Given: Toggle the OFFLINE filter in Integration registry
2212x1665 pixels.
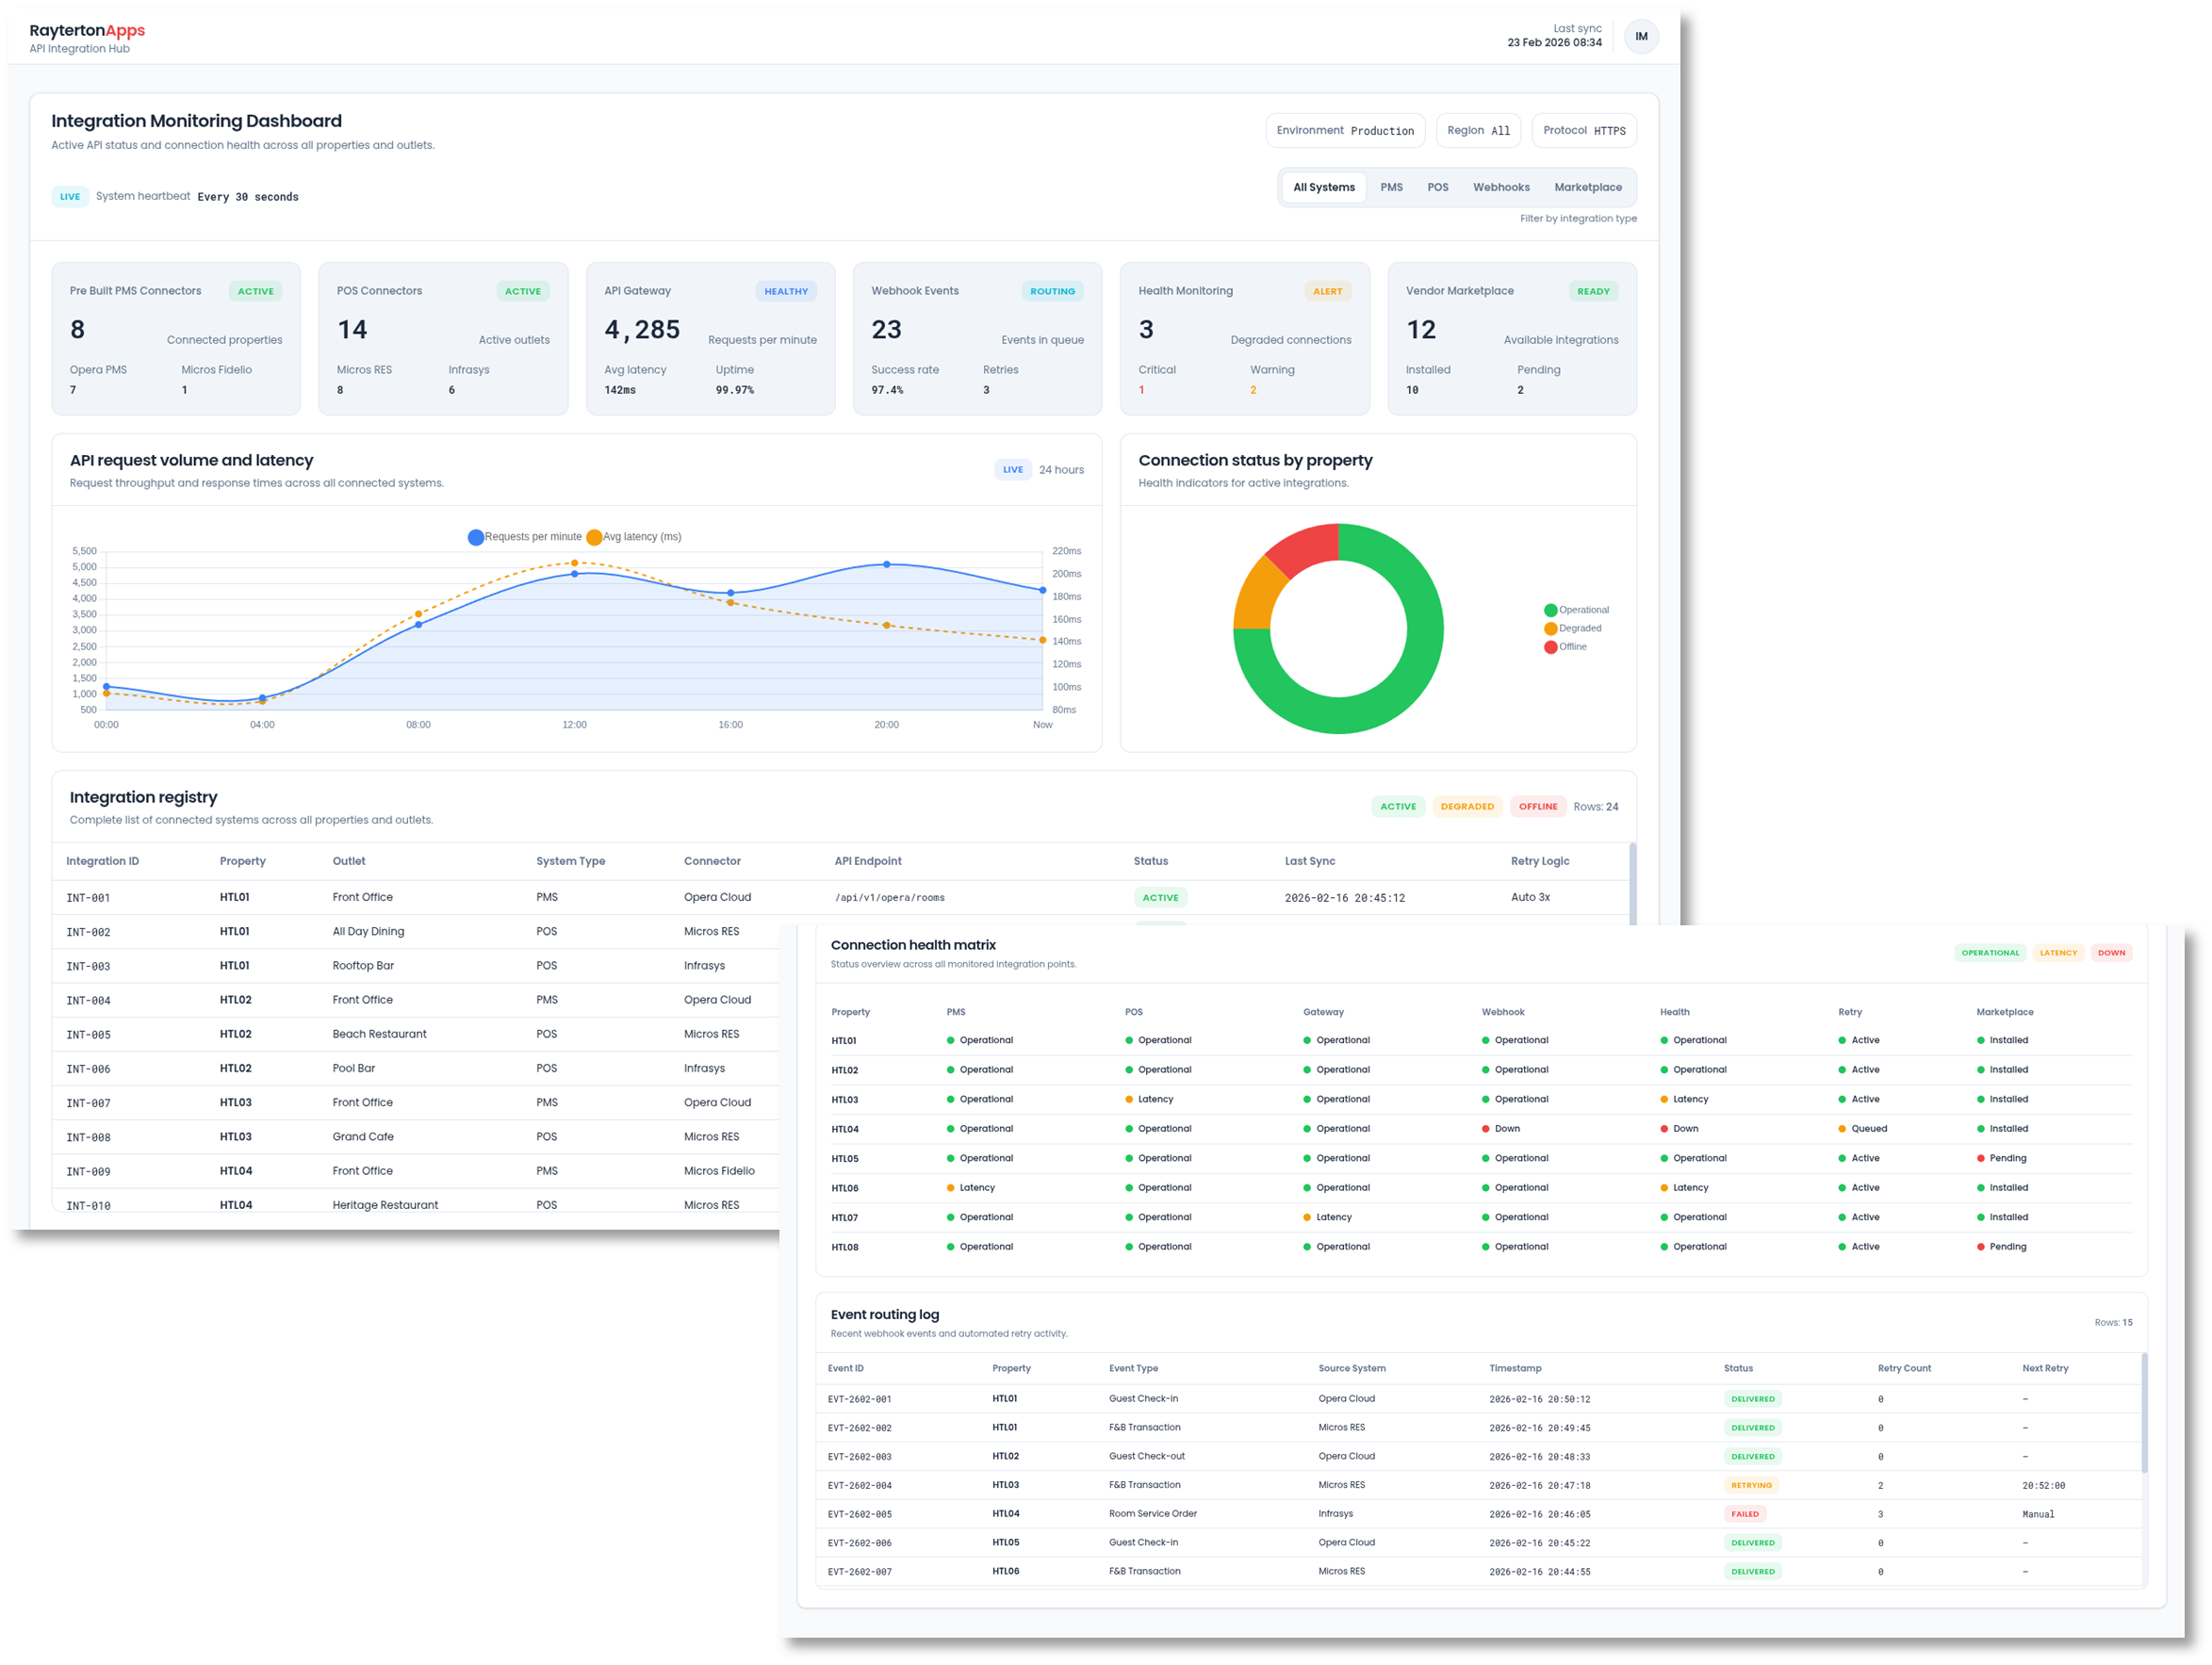Looking at the screenshot, I should [1538, 806].
